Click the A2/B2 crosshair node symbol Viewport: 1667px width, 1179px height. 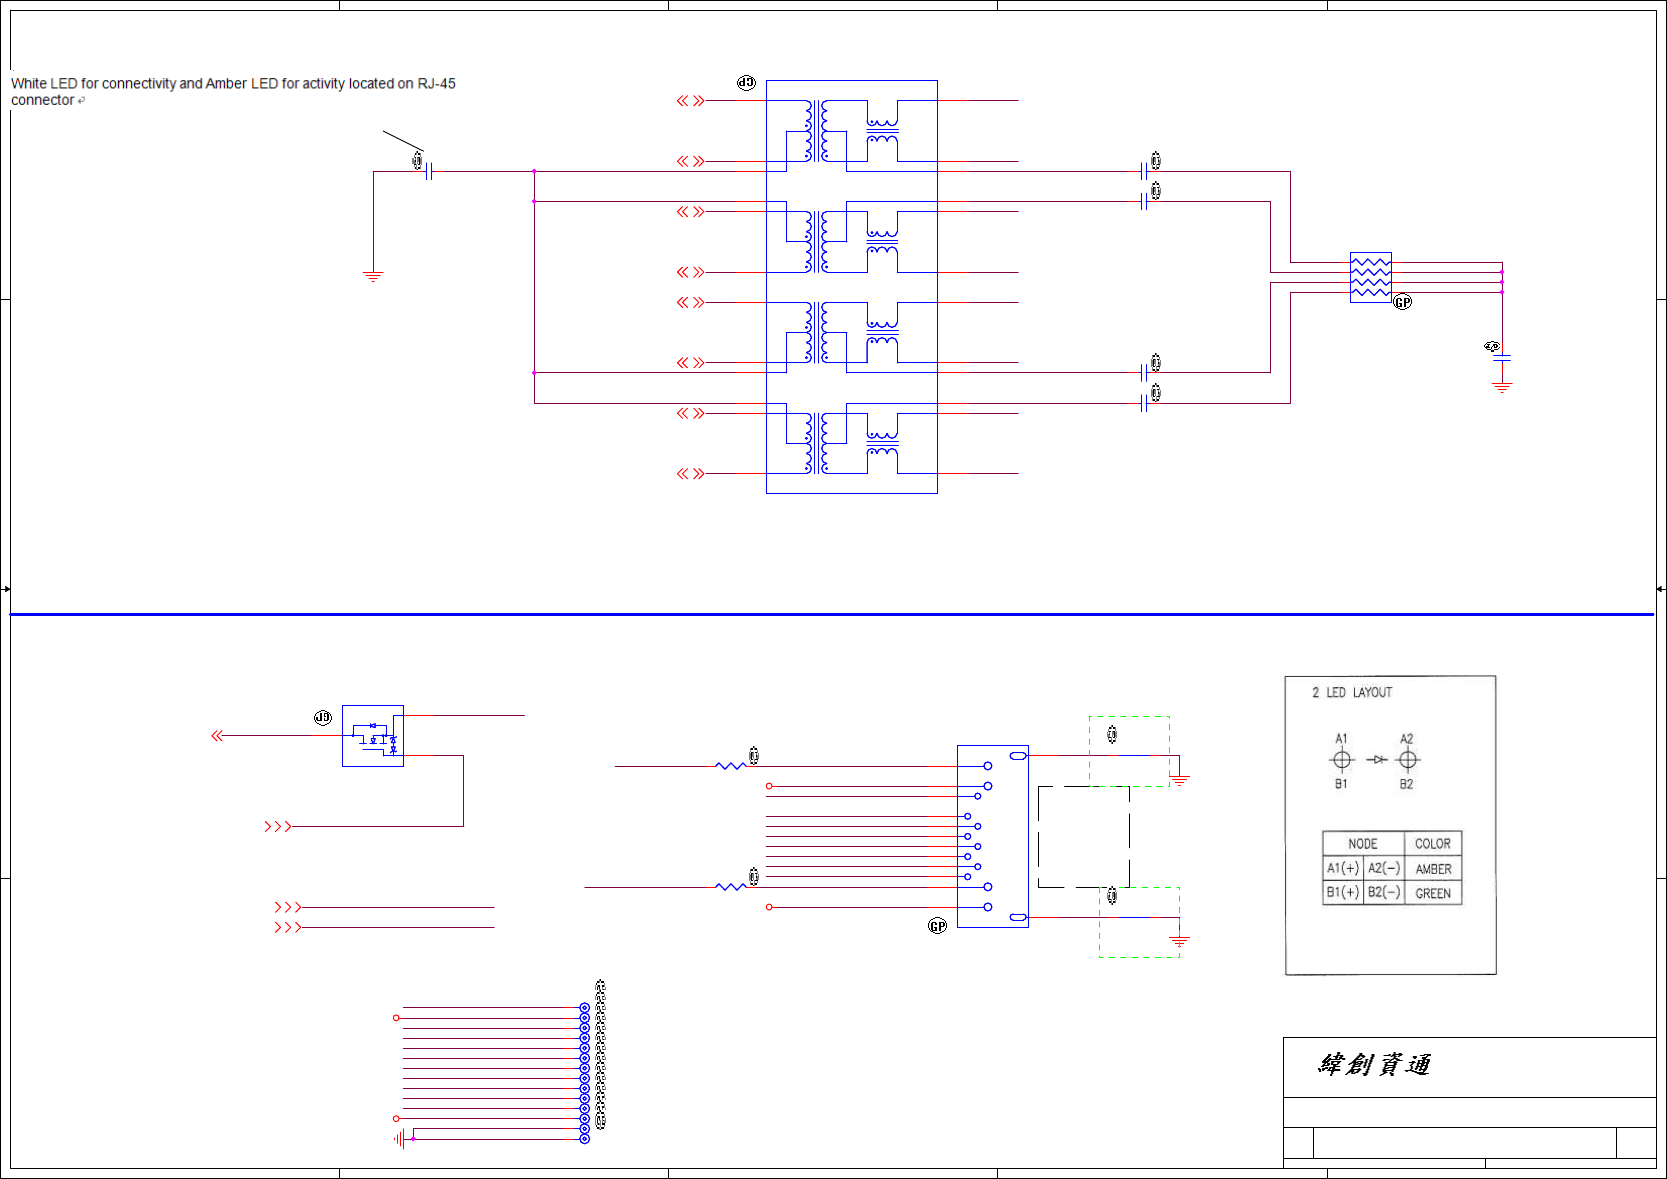point(1408,760)
